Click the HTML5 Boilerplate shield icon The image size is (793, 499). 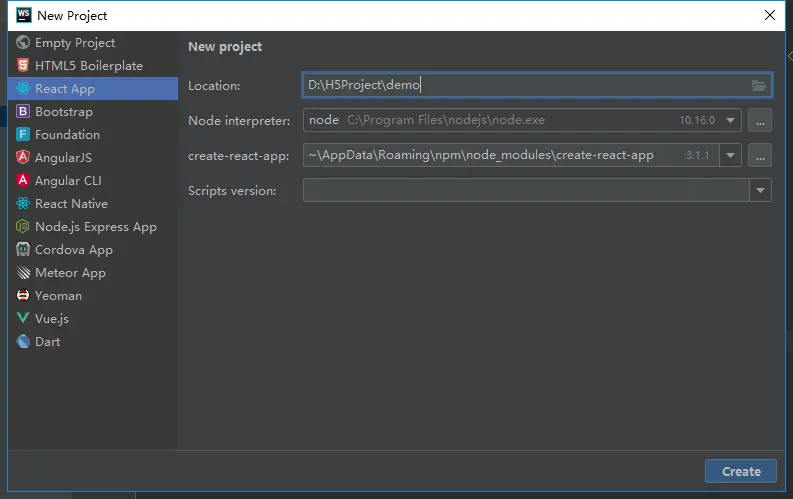pyautogui.click(x=23, y=65)
